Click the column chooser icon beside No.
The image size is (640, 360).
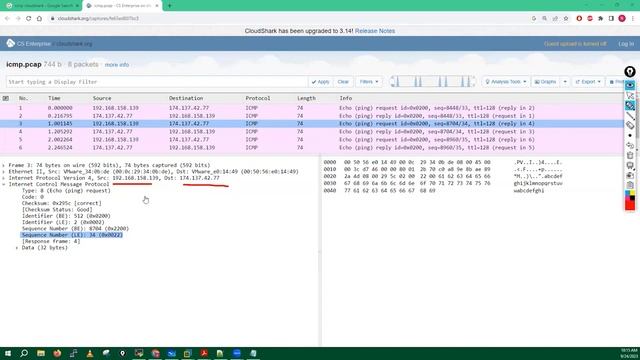(6, 98)
